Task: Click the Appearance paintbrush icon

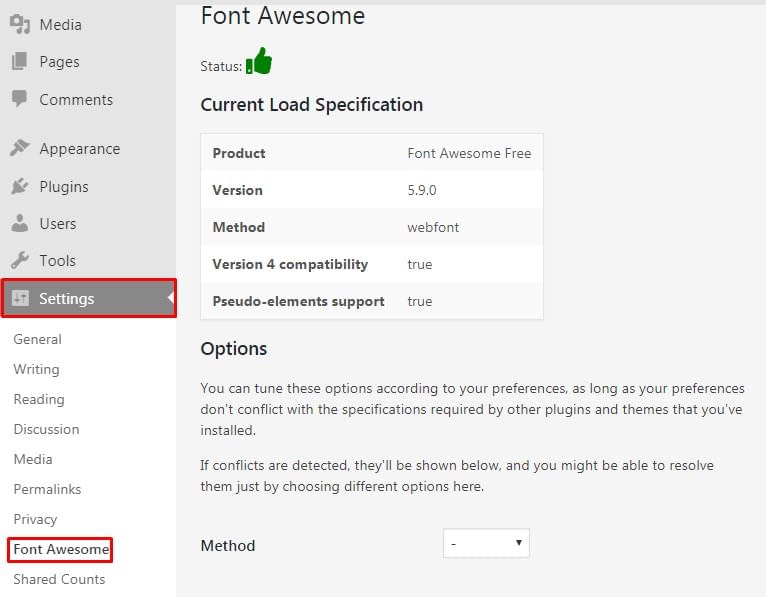Action: pos(20,148)
